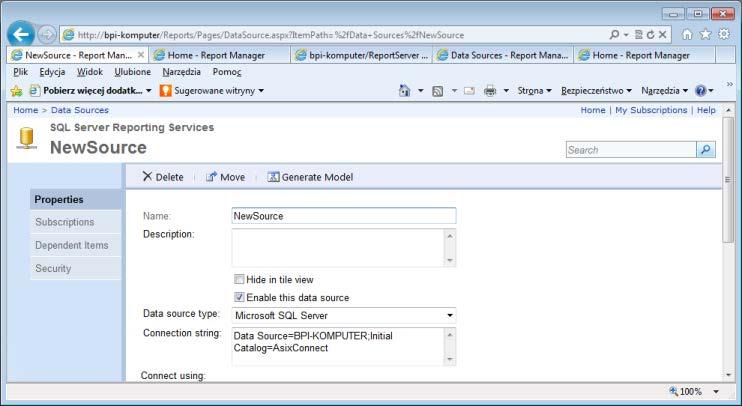Click the RSS feeds icon
Screen dimensions: 742x406
pyautogui.click(x=438, y=91)
